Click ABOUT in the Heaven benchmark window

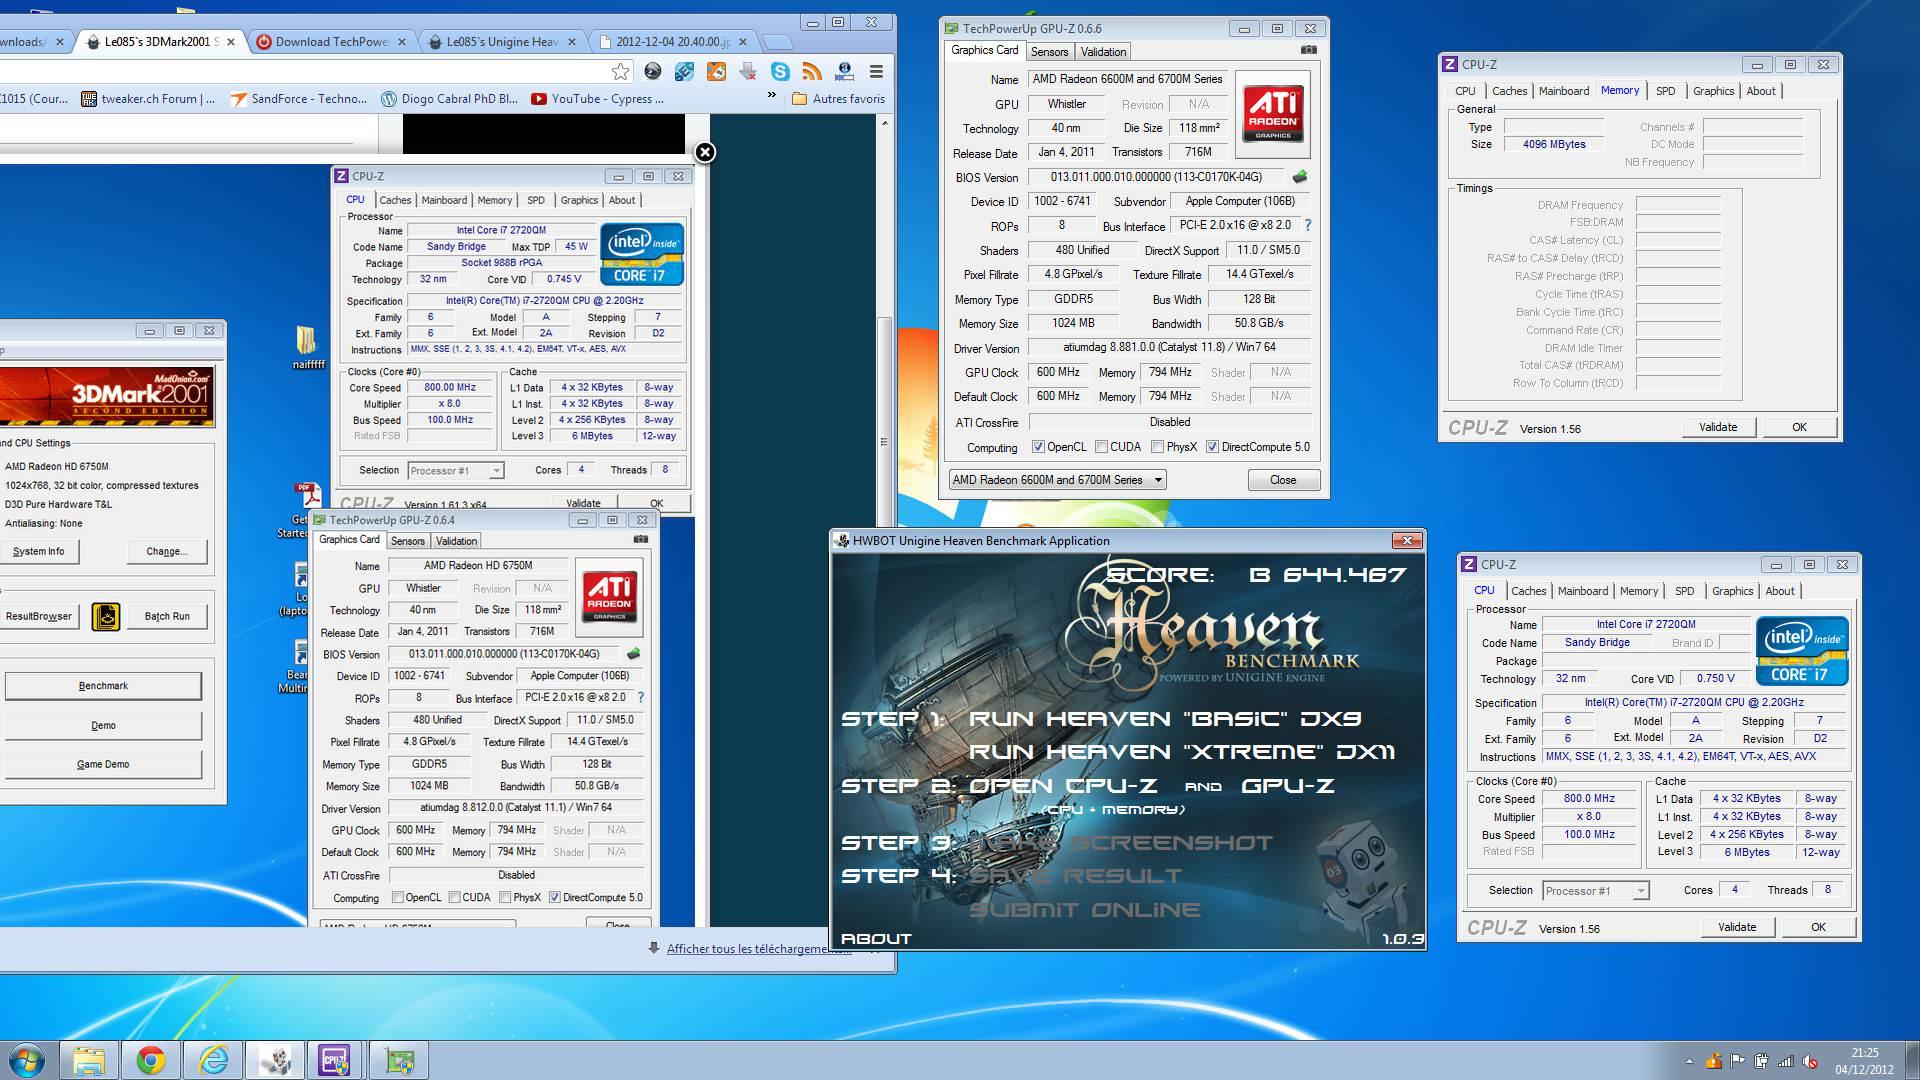click(876, 938)
